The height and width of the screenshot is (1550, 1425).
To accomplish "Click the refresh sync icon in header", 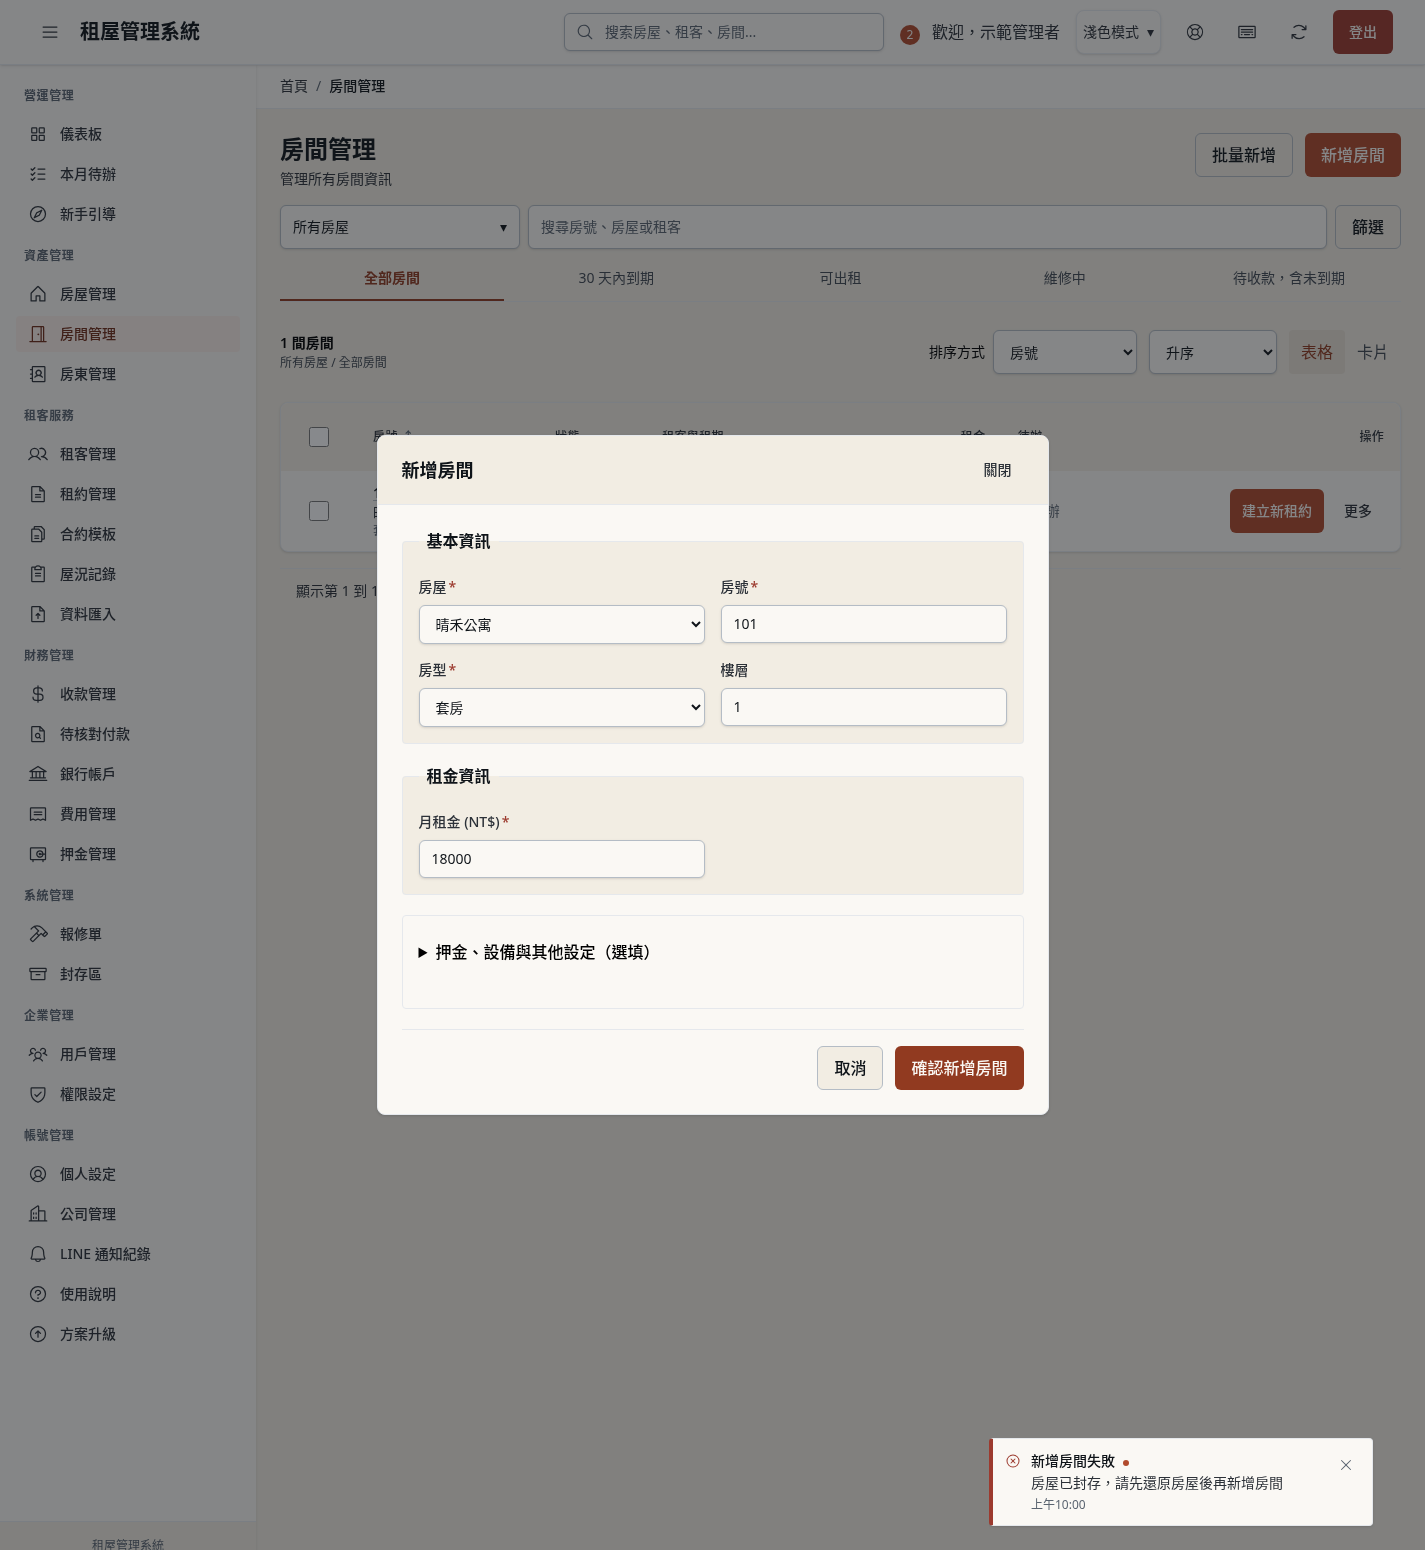I will 1299,32.
